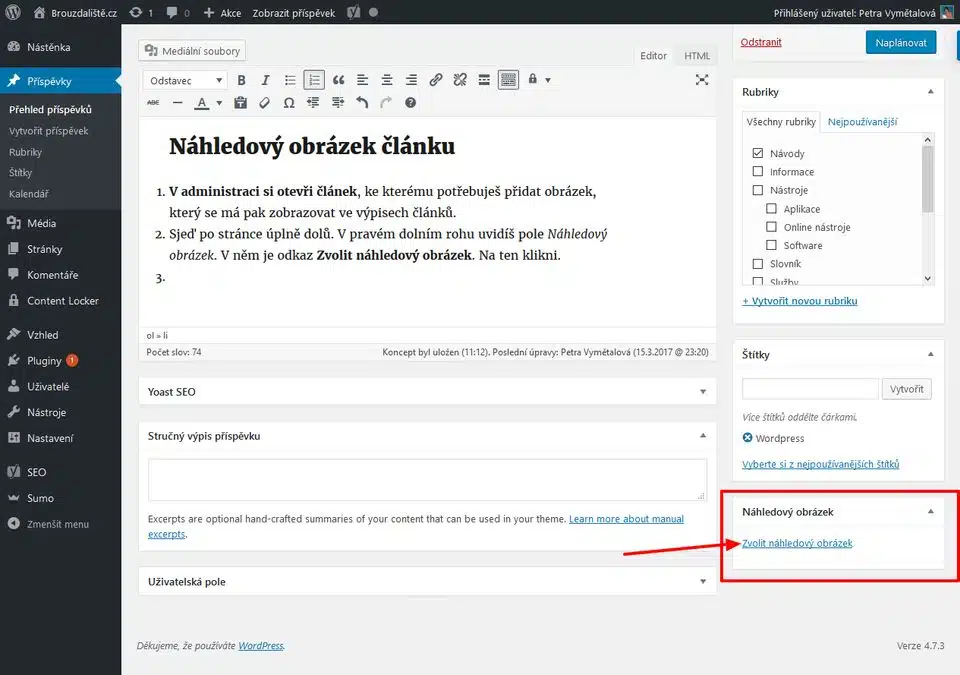Check the Nástroje category
This screenshot has width=960, height=675.
click(x=758, y=190)
